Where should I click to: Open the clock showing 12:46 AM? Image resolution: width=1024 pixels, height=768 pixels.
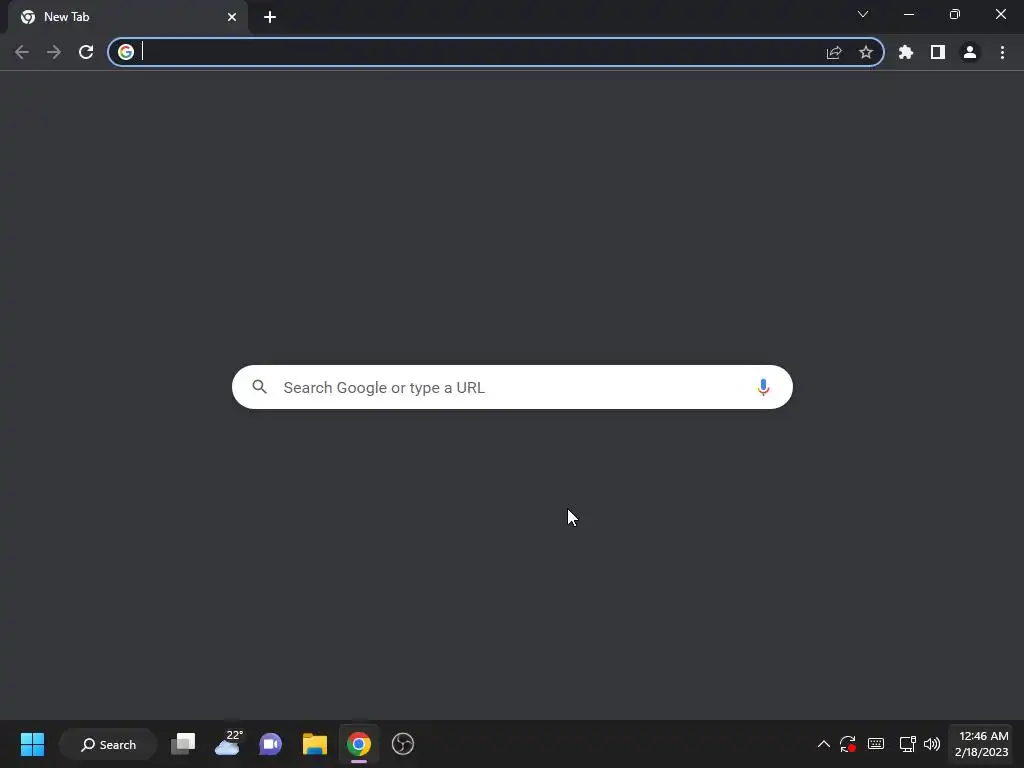[982, 744]
